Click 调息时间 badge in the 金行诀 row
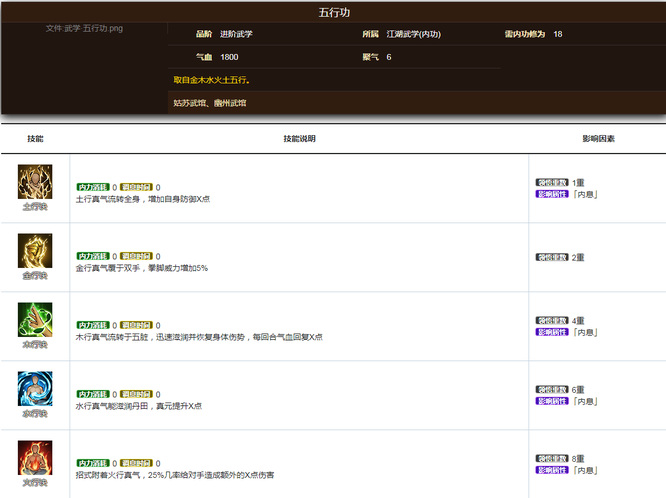This screenshot has width=666, height=498. pyautogui.click(x=137, y=256)
